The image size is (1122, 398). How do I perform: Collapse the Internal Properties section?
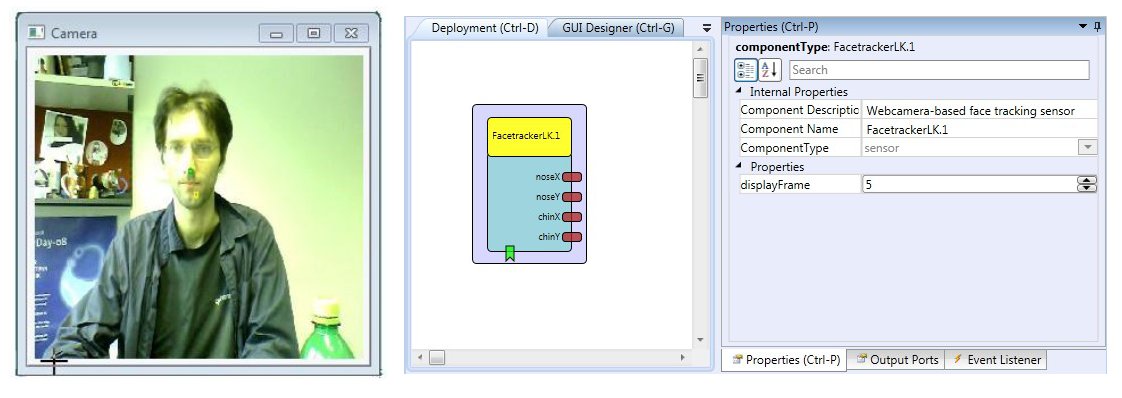click(738, 92)
